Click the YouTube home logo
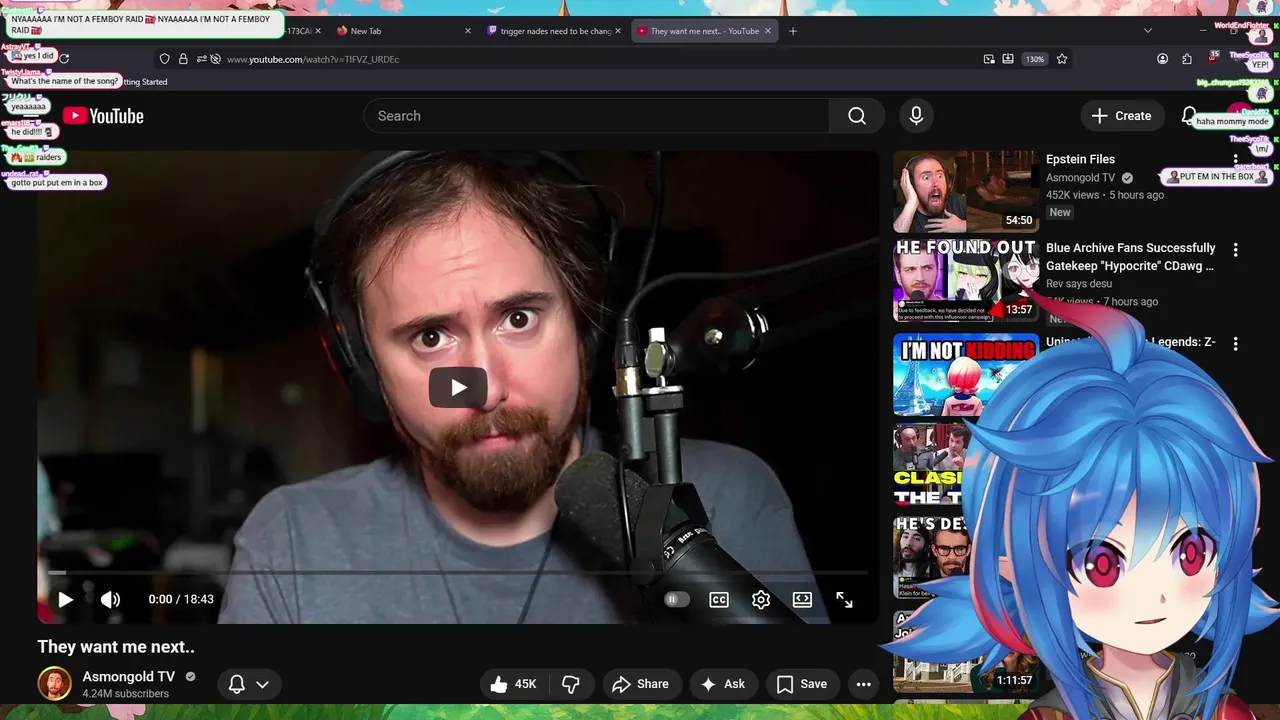Image resolution: width=1280 pixels, height=720 pixels. click(103, 116)
